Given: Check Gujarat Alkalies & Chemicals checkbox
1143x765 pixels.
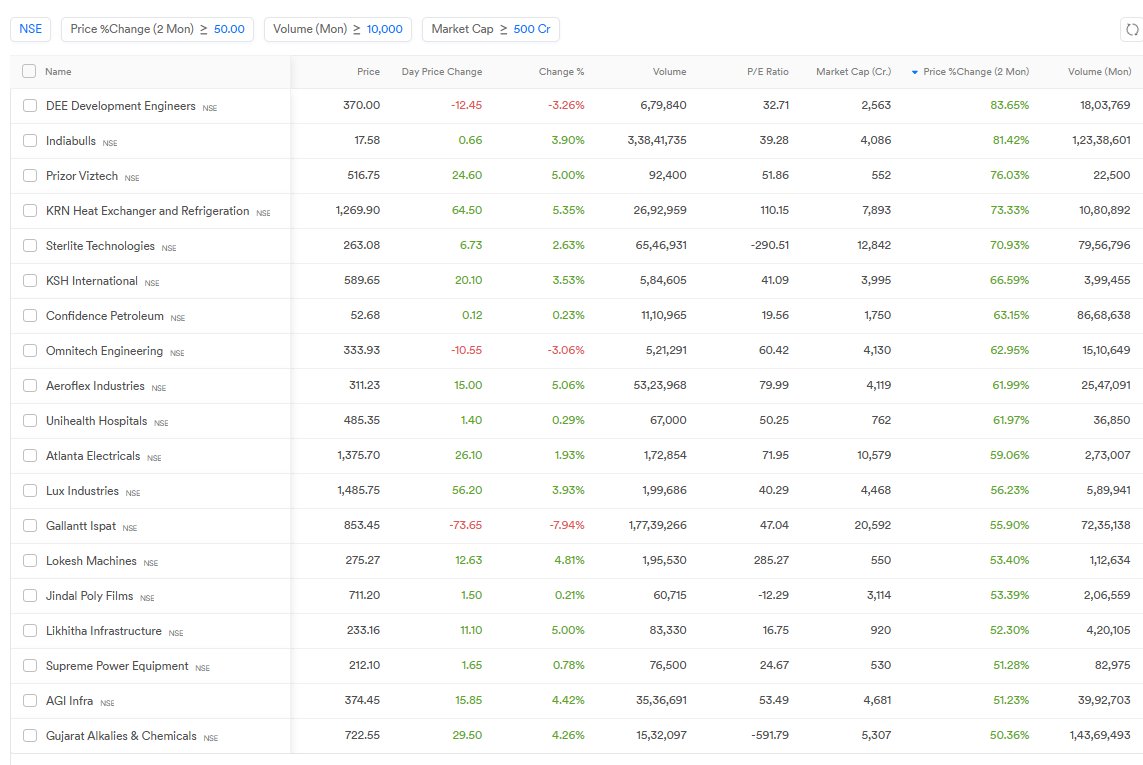Looking at the screenshot, I should point(30,736).
